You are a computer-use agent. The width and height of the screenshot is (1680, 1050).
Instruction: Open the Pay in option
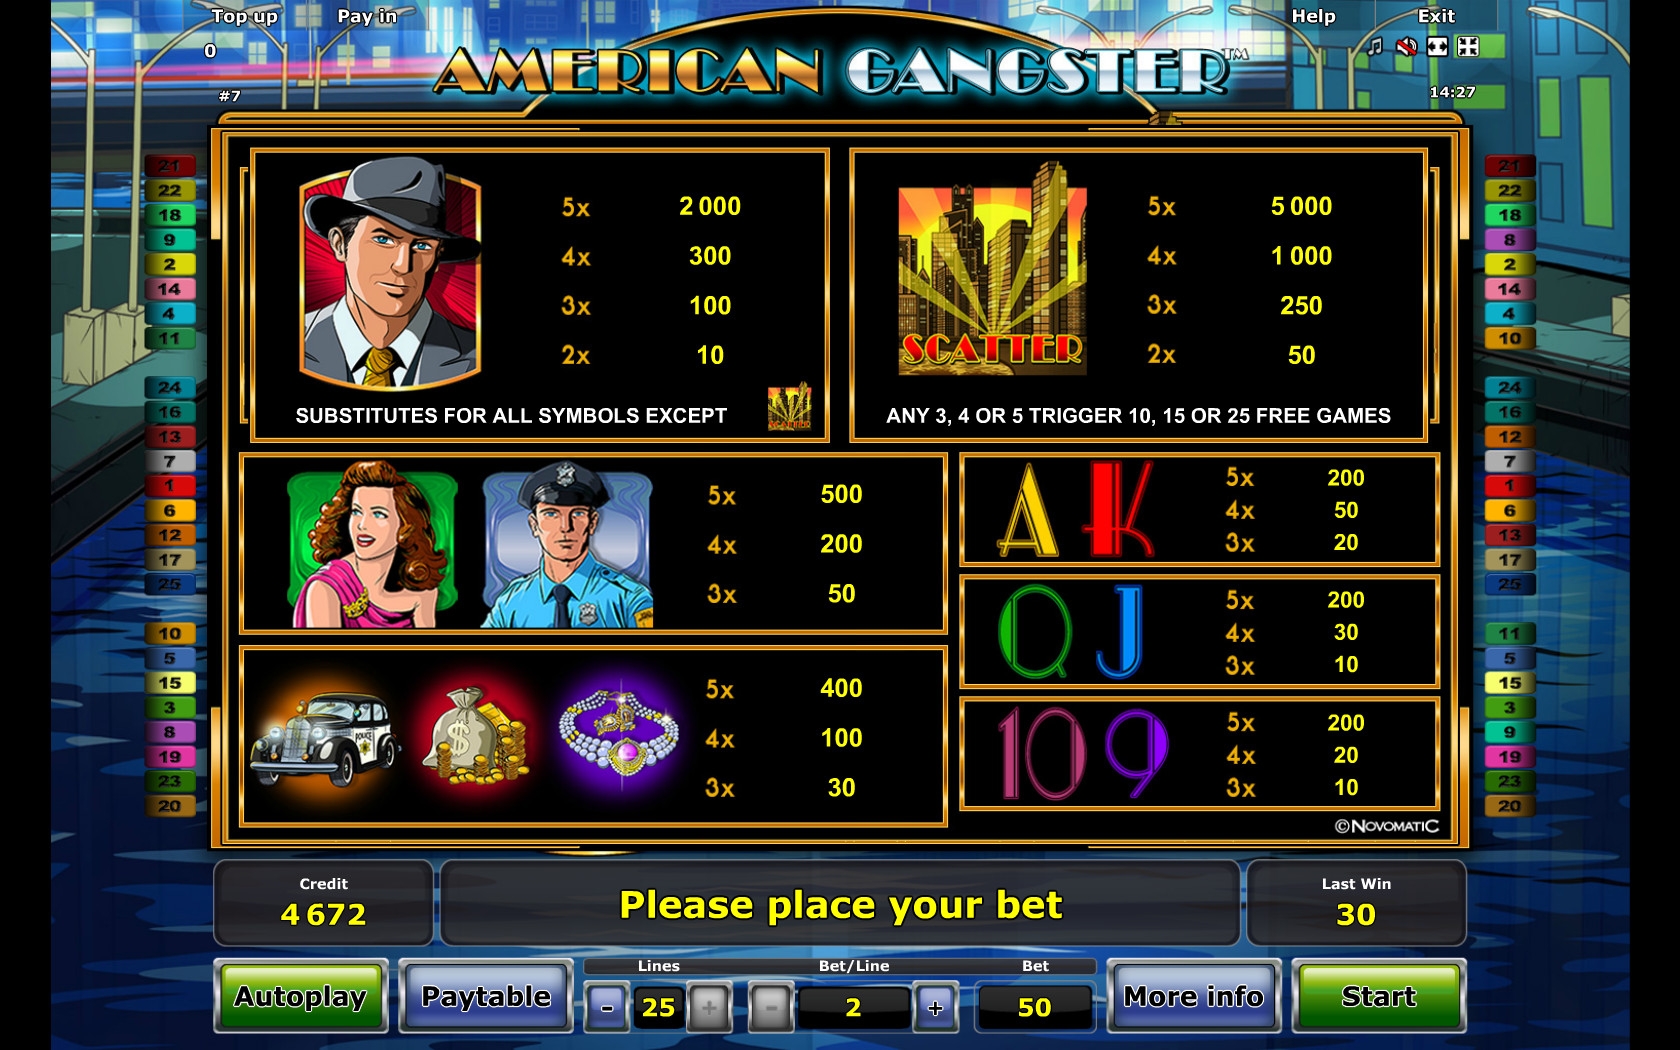coord(367,16)
